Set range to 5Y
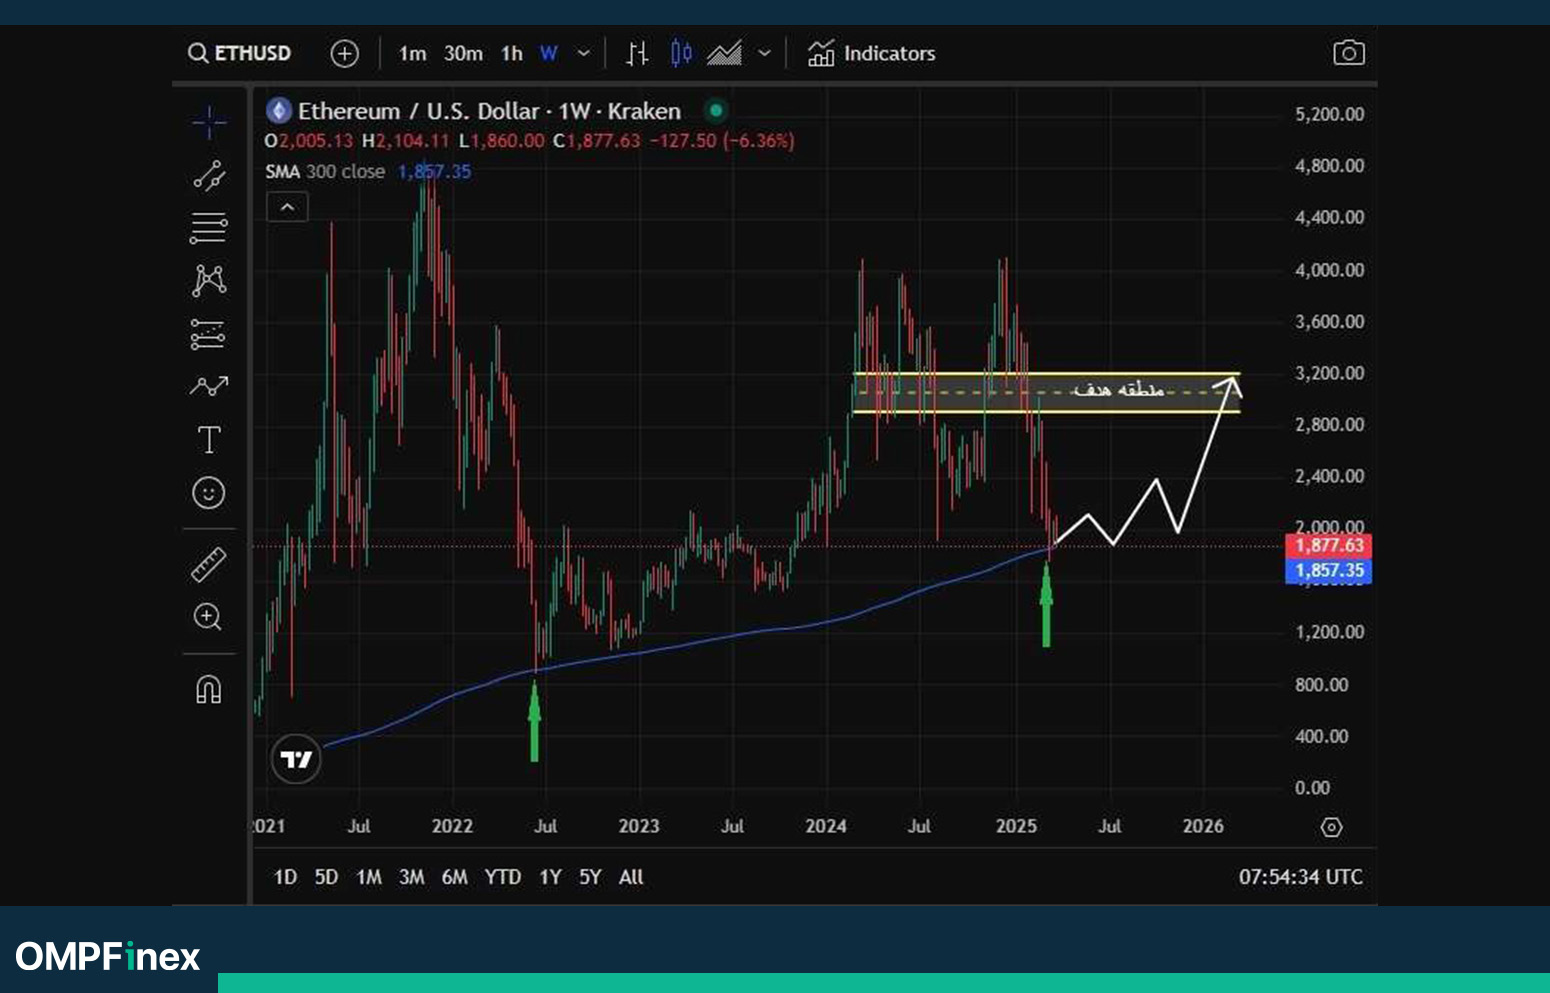1550x993 pixels. (590, 877)
